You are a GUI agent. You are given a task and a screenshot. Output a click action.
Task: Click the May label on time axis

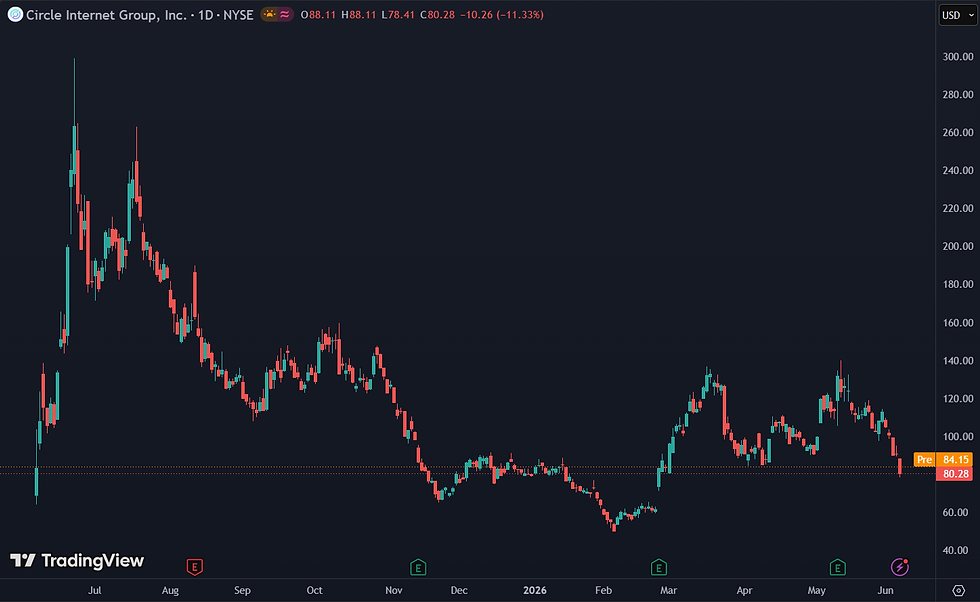pyautogui.click(x=816, y=590)
